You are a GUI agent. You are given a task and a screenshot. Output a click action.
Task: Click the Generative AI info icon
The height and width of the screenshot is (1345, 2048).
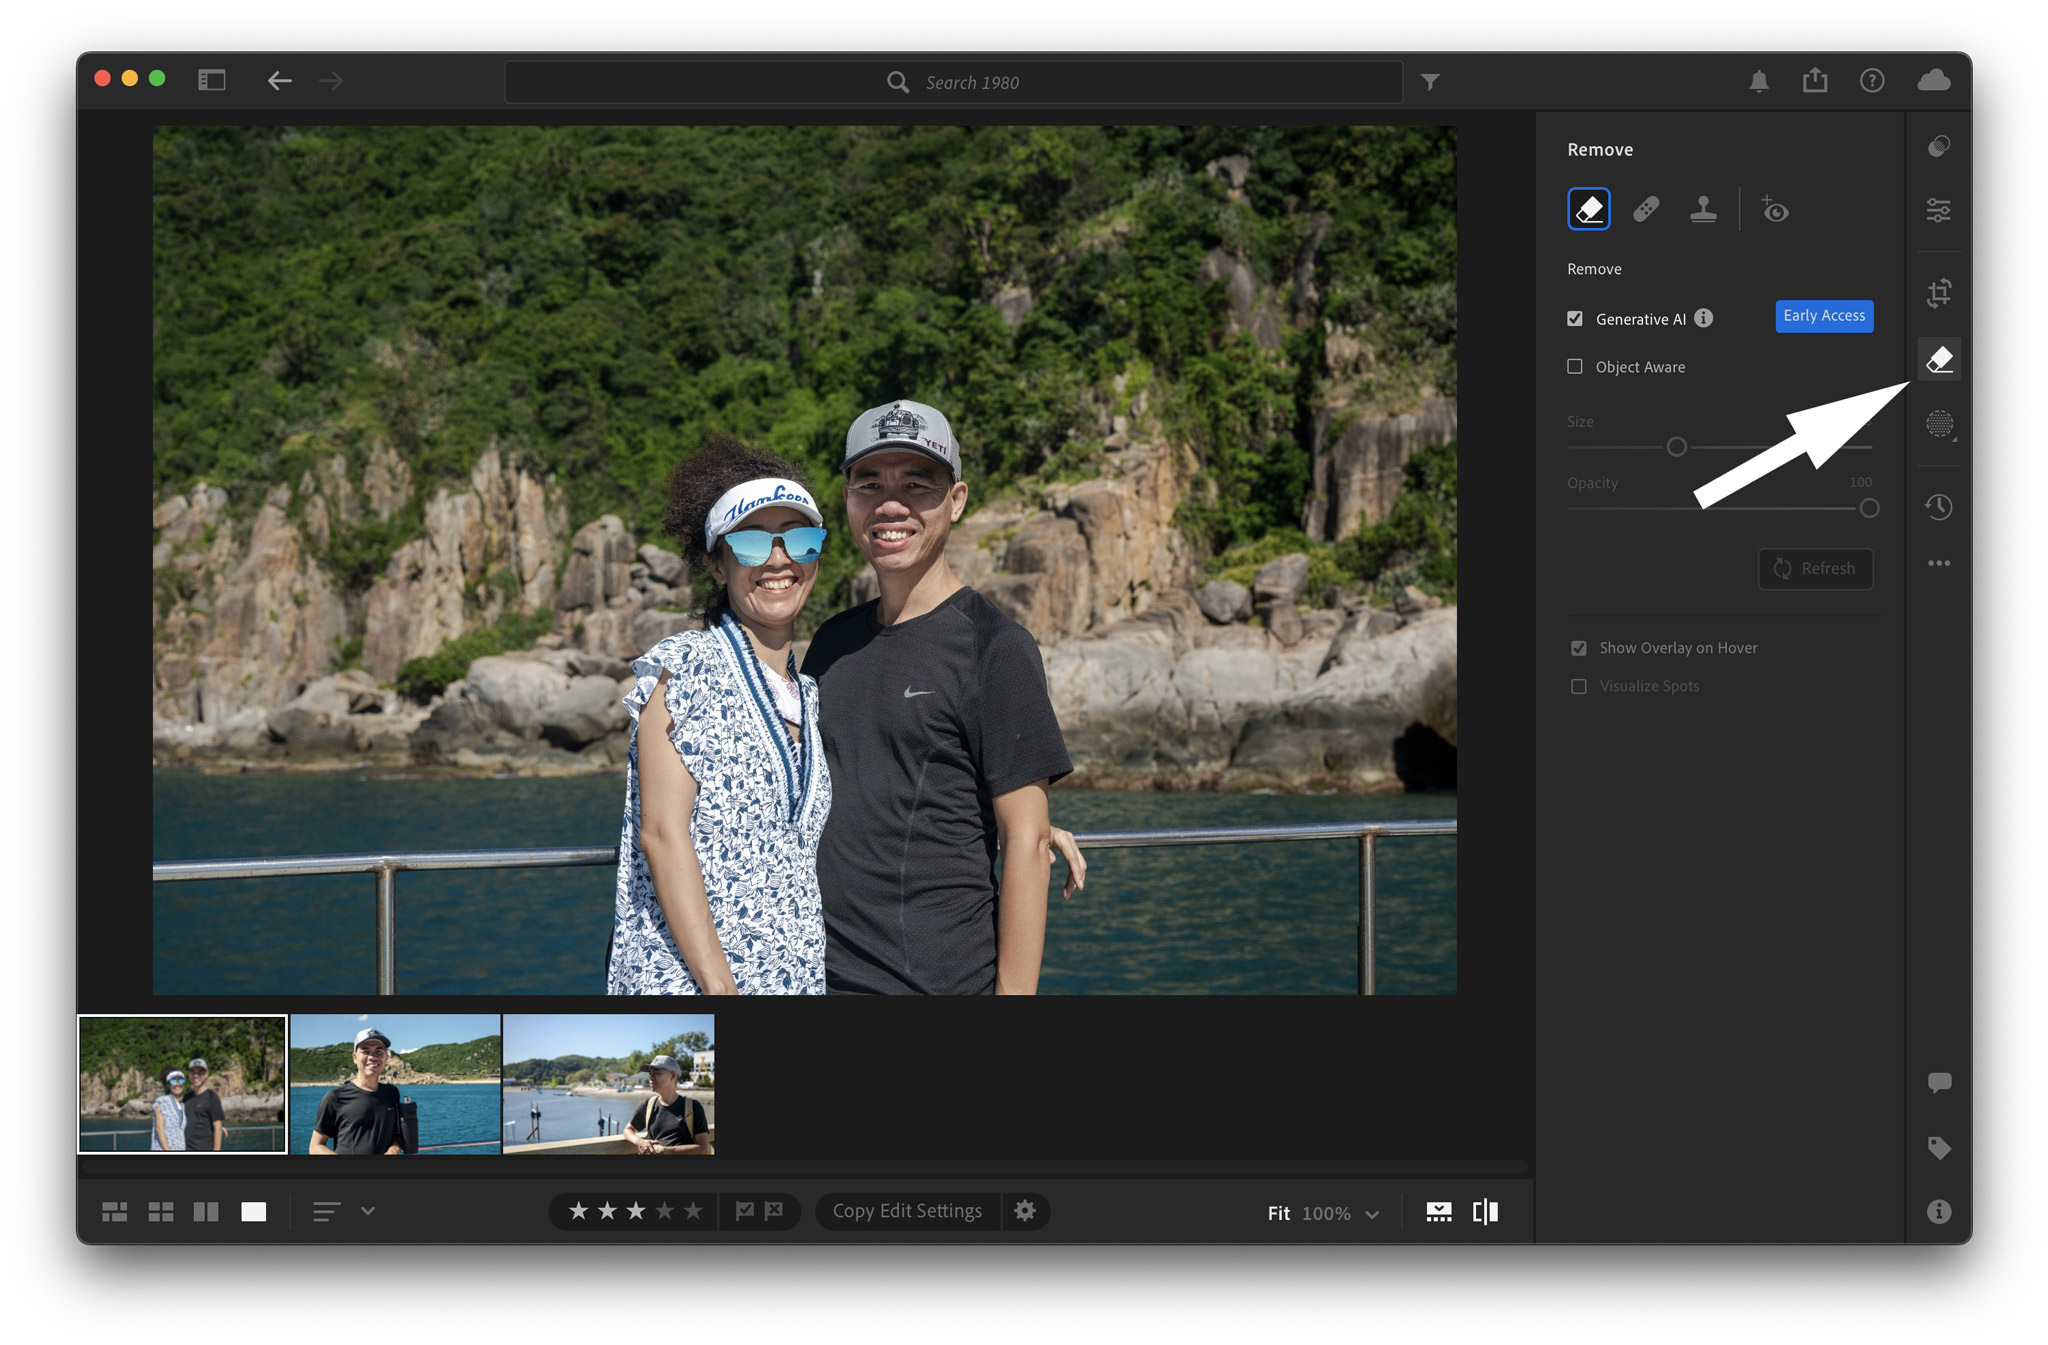1704,318
